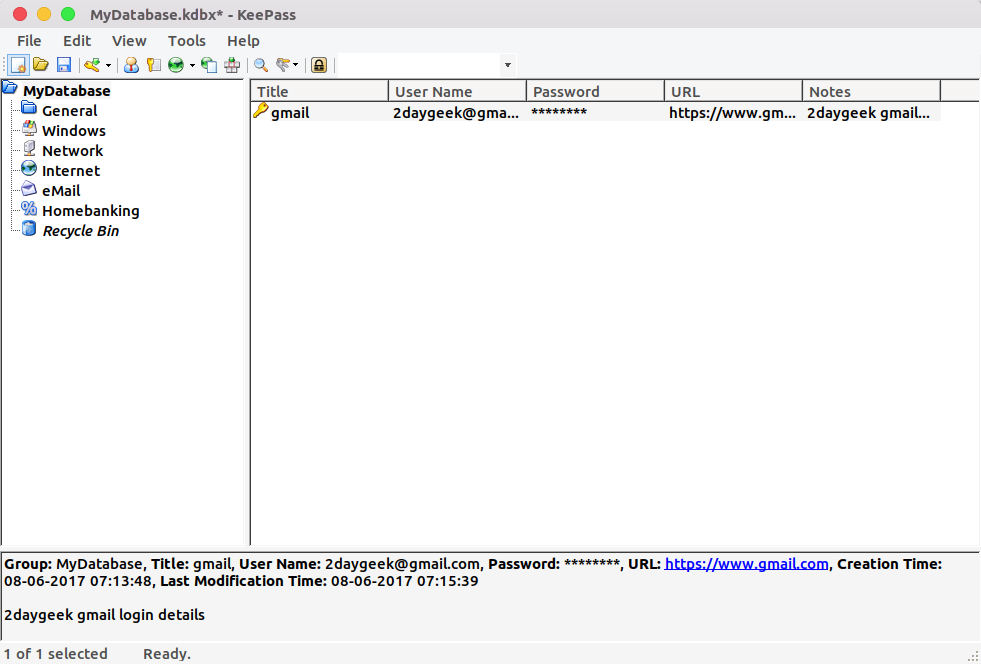Screen dimensions: 981x664
Task: Select the Windows group
Action: tap(74, 131)
